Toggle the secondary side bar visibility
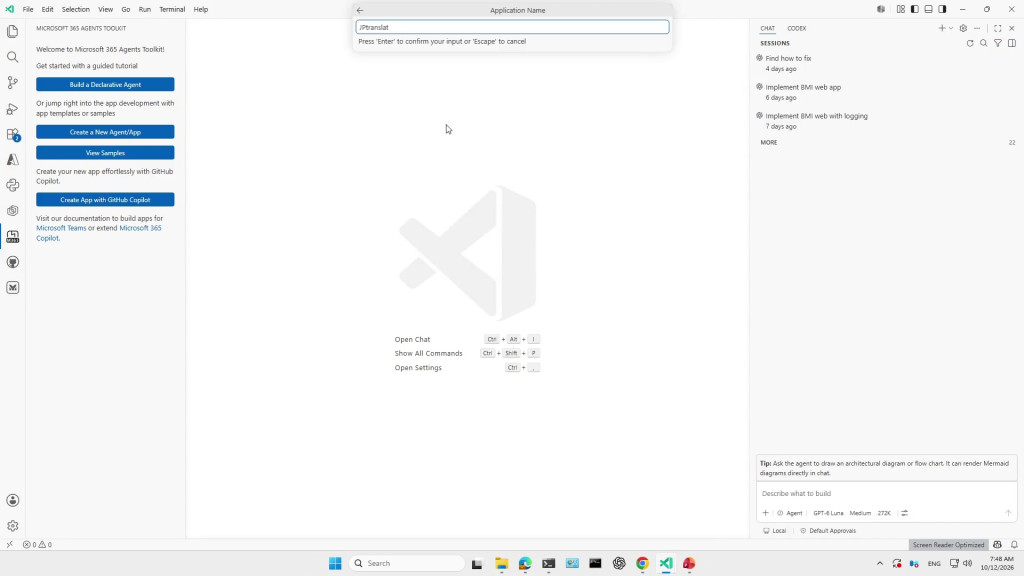This screenshot has width=1024, height=576. [942, 9]
